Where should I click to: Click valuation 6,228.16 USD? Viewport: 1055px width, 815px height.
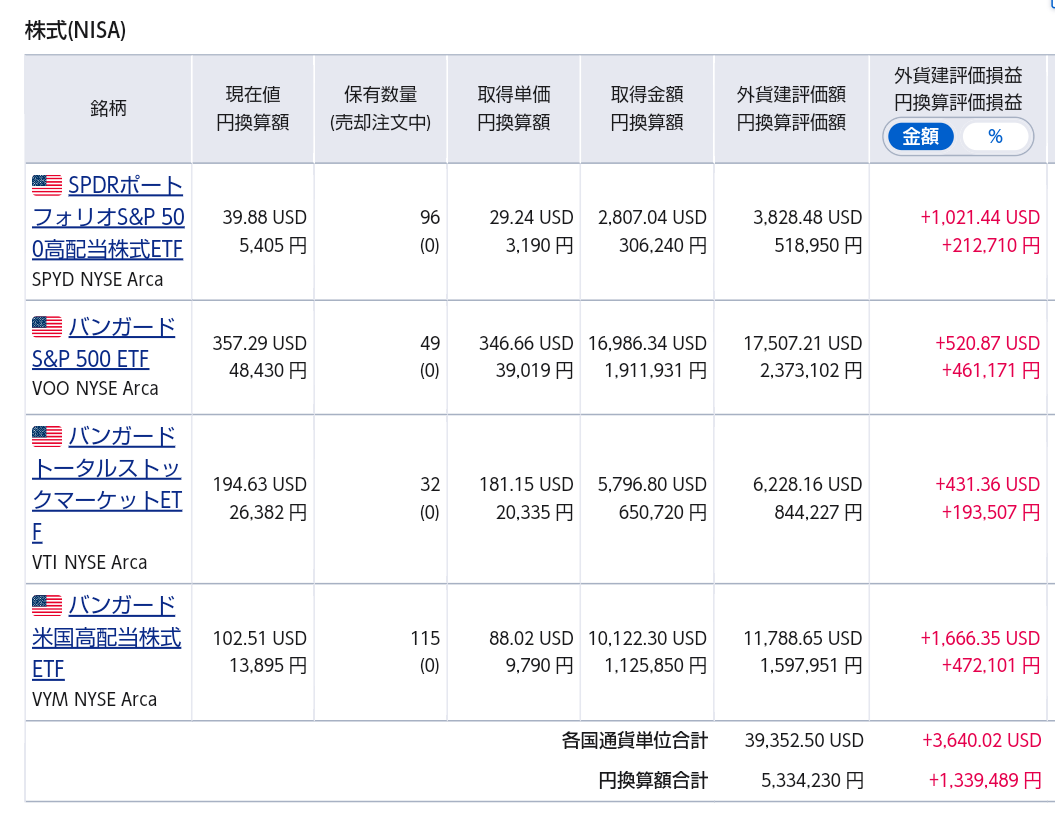coord(807,485)
